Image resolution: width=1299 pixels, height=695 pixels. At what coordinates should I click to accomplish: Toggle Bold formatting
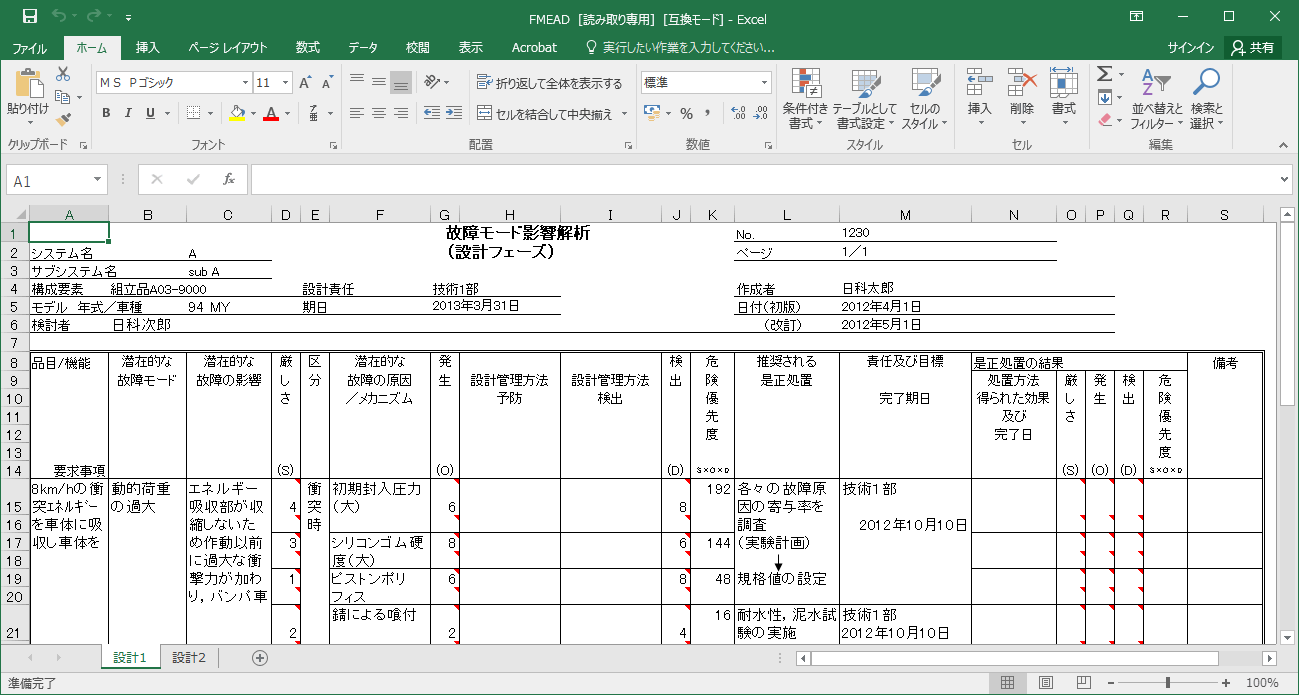[107, 114]
